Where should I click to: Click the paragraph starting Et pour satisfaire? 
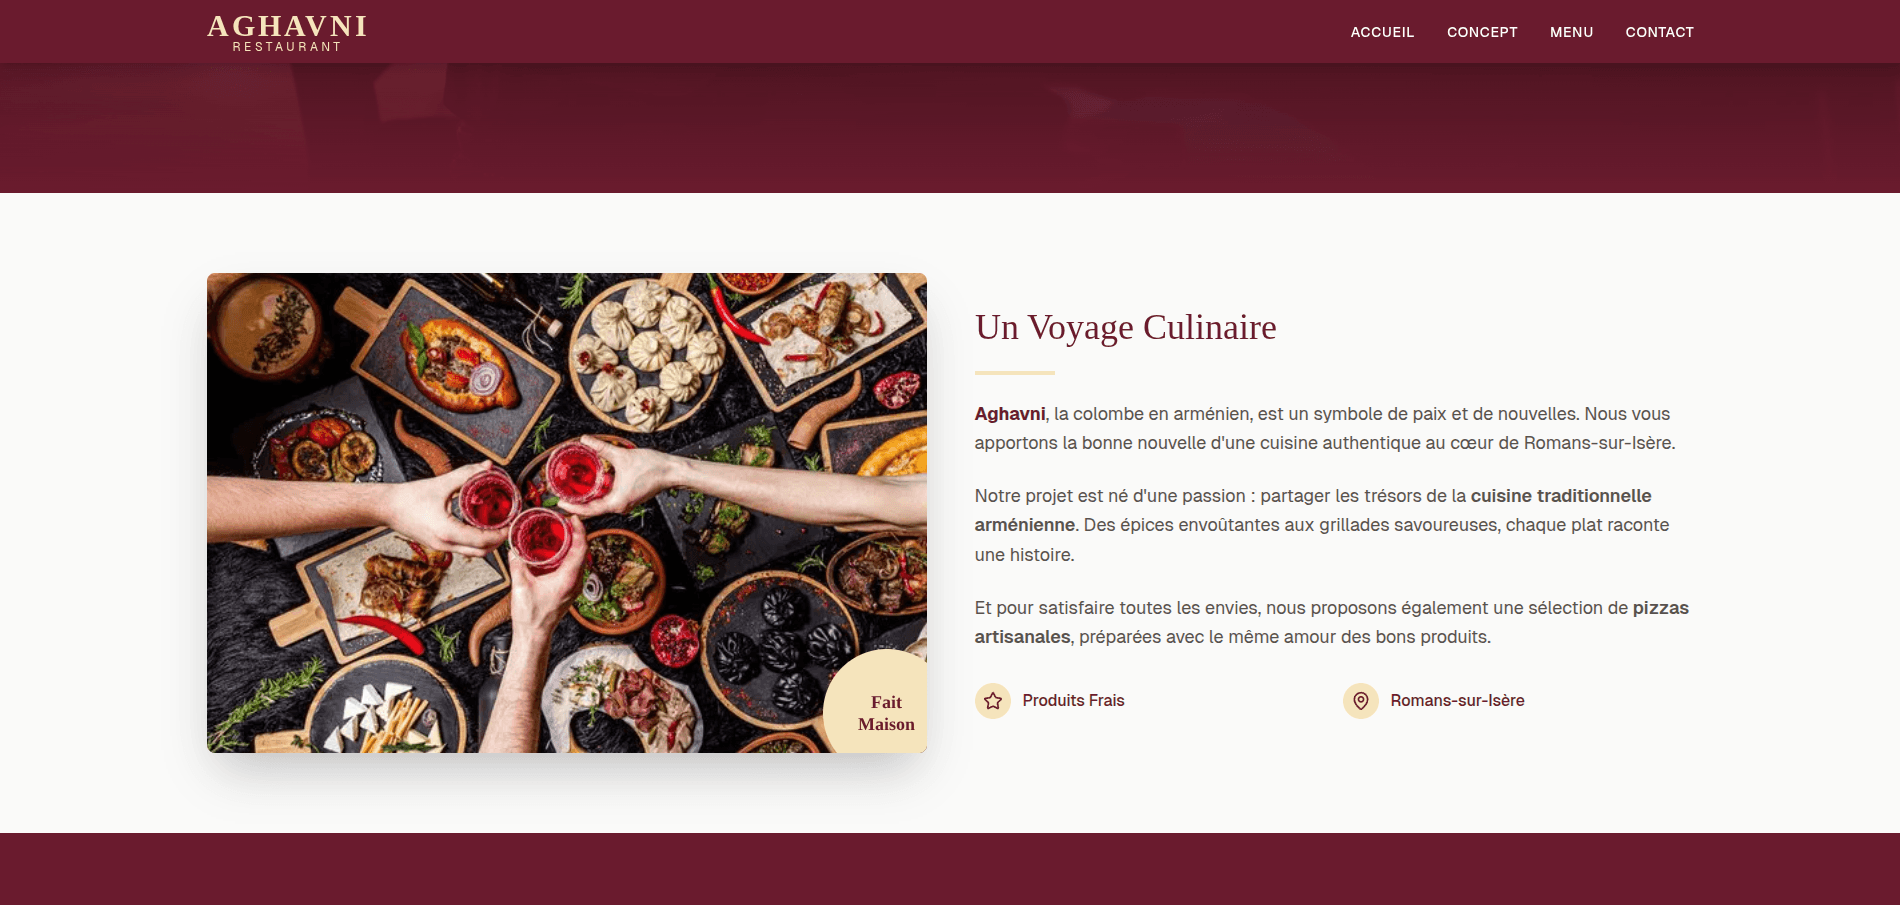click(1332, 622)
